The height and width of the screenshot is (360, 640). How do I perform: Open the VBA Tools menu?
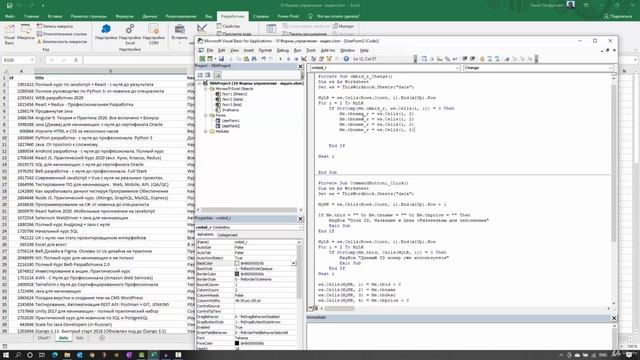tap(311, 50)
